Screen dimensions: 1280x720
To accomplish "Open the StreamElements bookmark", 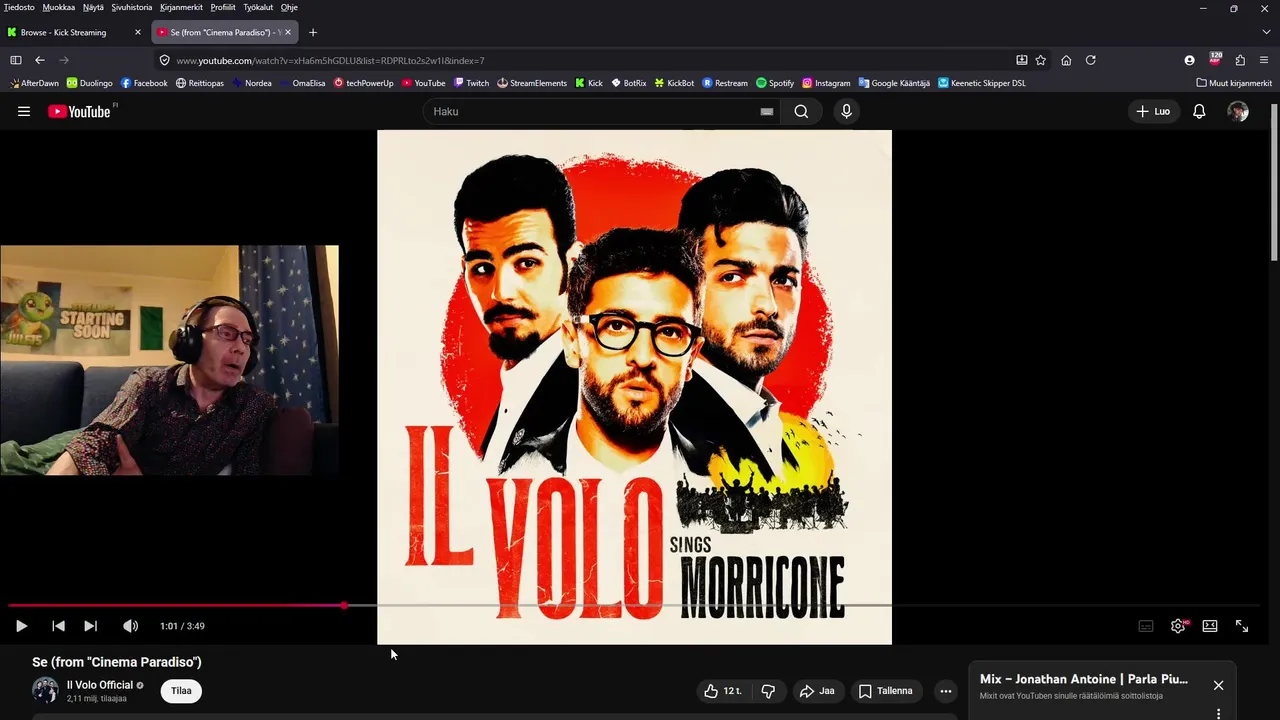I will point(532,83).
